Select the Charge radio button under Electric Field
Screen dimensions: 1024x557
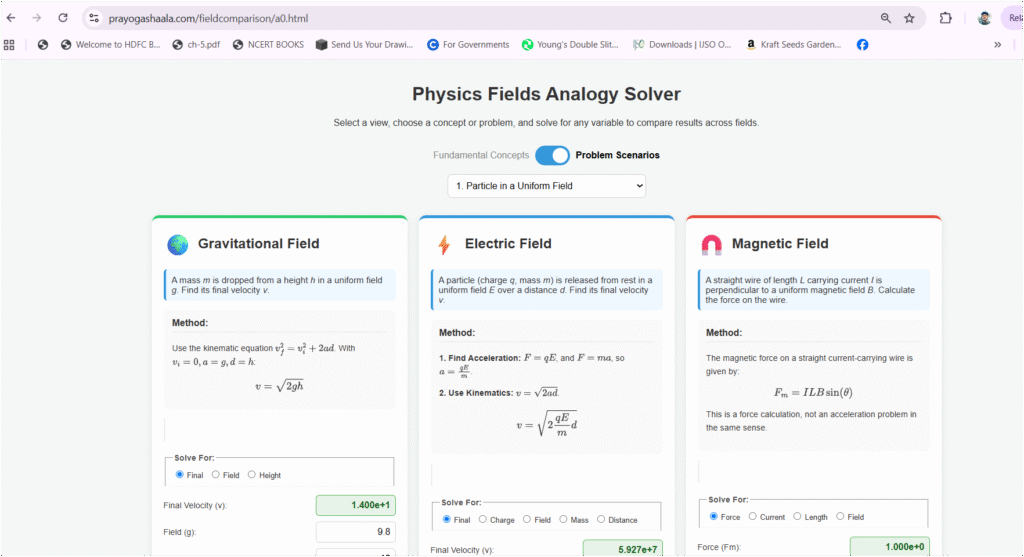(x=483, y=519)
